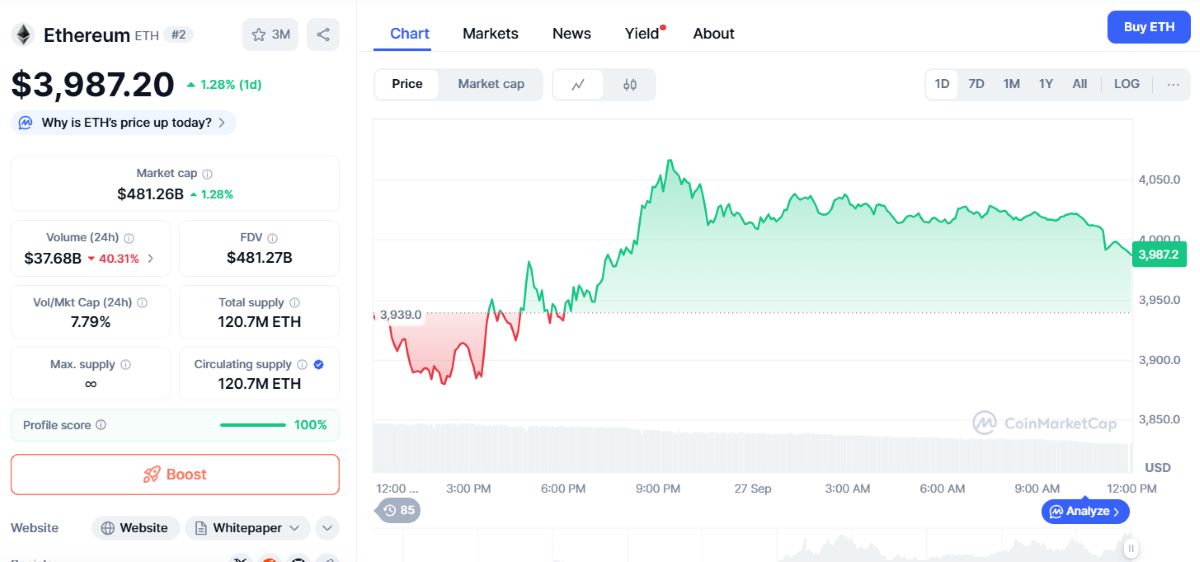Add Ethereum to watchlist with star button
This screenshot has width=1200, height=562.
[x=271, y=34]
